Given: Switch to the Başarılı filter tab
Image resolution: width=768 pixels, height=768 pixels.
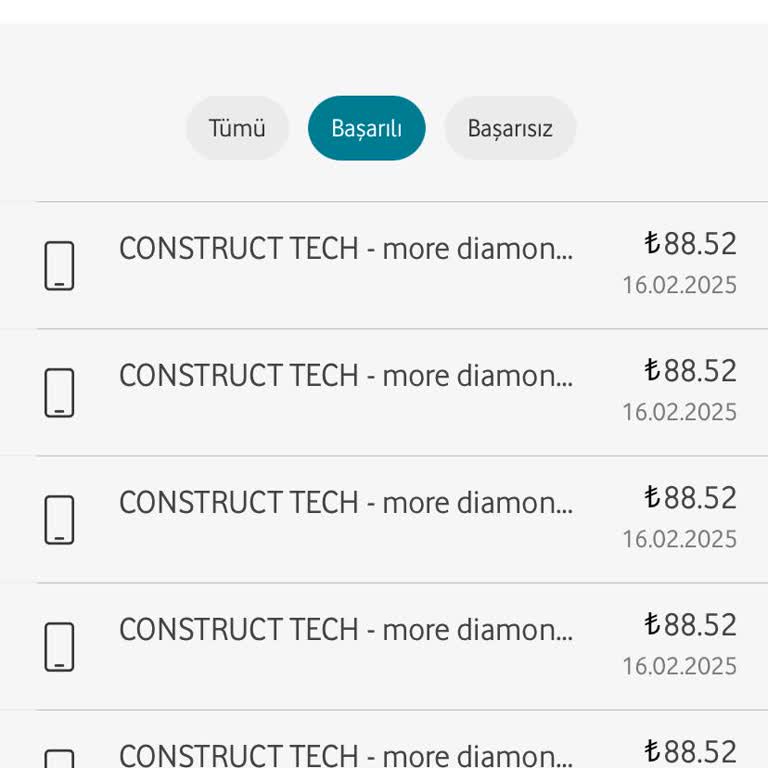Looking at the screenshot, I should 366,128.
